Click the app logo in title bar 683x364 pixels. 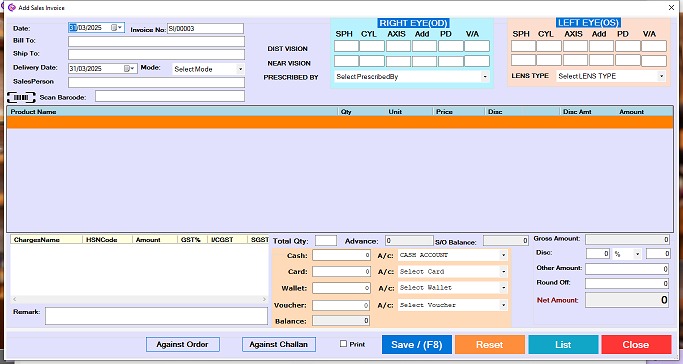point(12,7)
